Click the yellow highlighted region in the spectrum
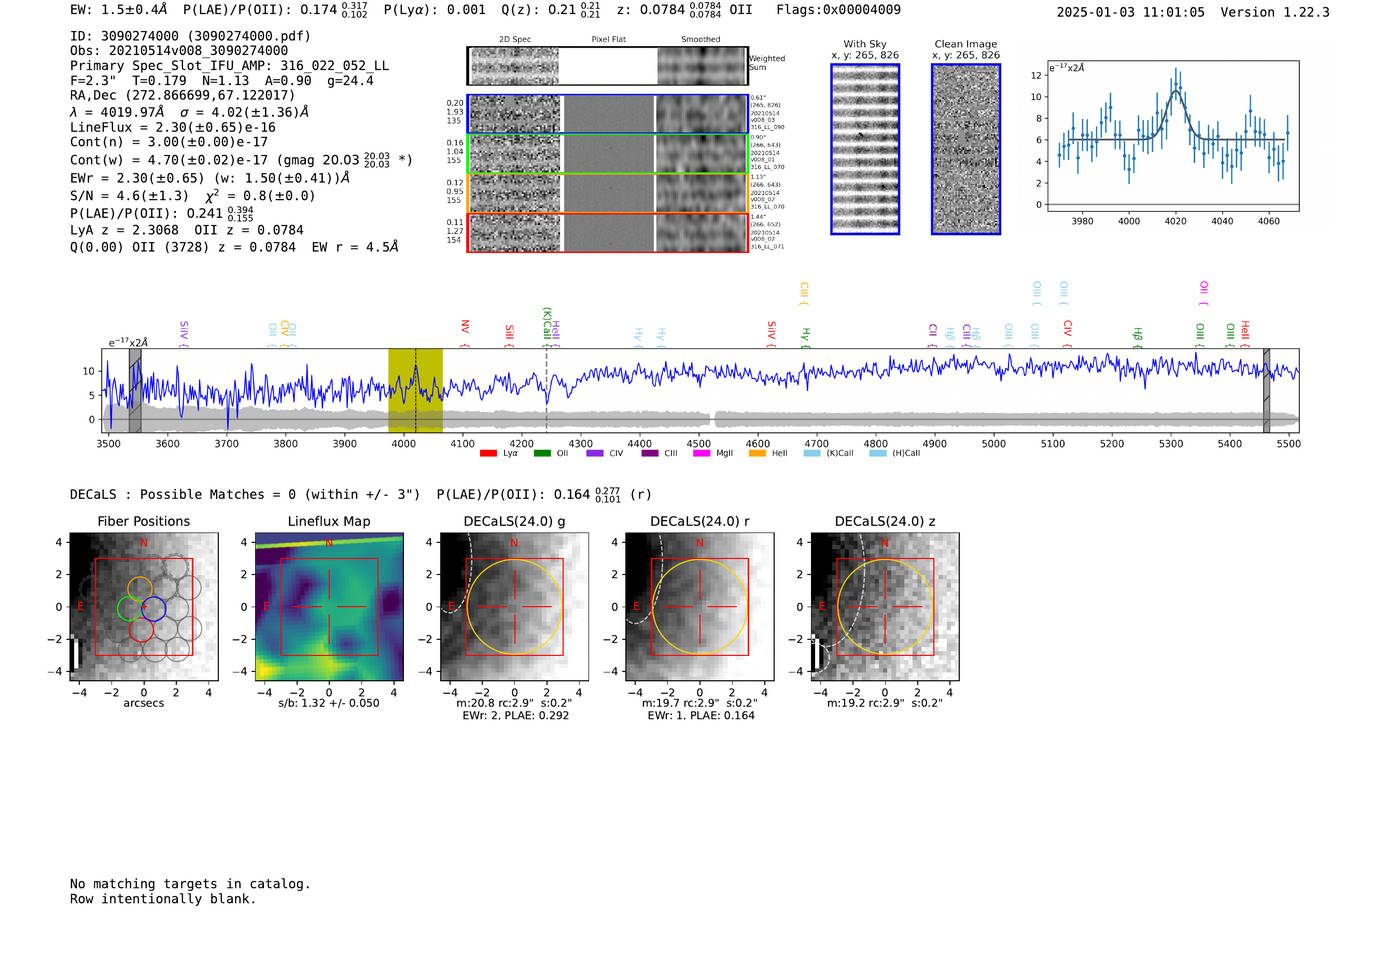Screen dimensions: 1400x953 [x=415, y=390]
